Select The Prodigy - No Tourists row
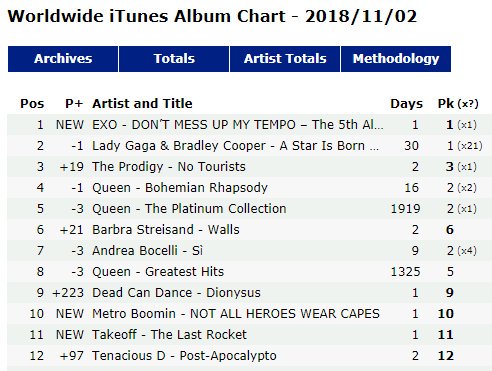Viewport: 492px width, 371px height. point(249,167)
